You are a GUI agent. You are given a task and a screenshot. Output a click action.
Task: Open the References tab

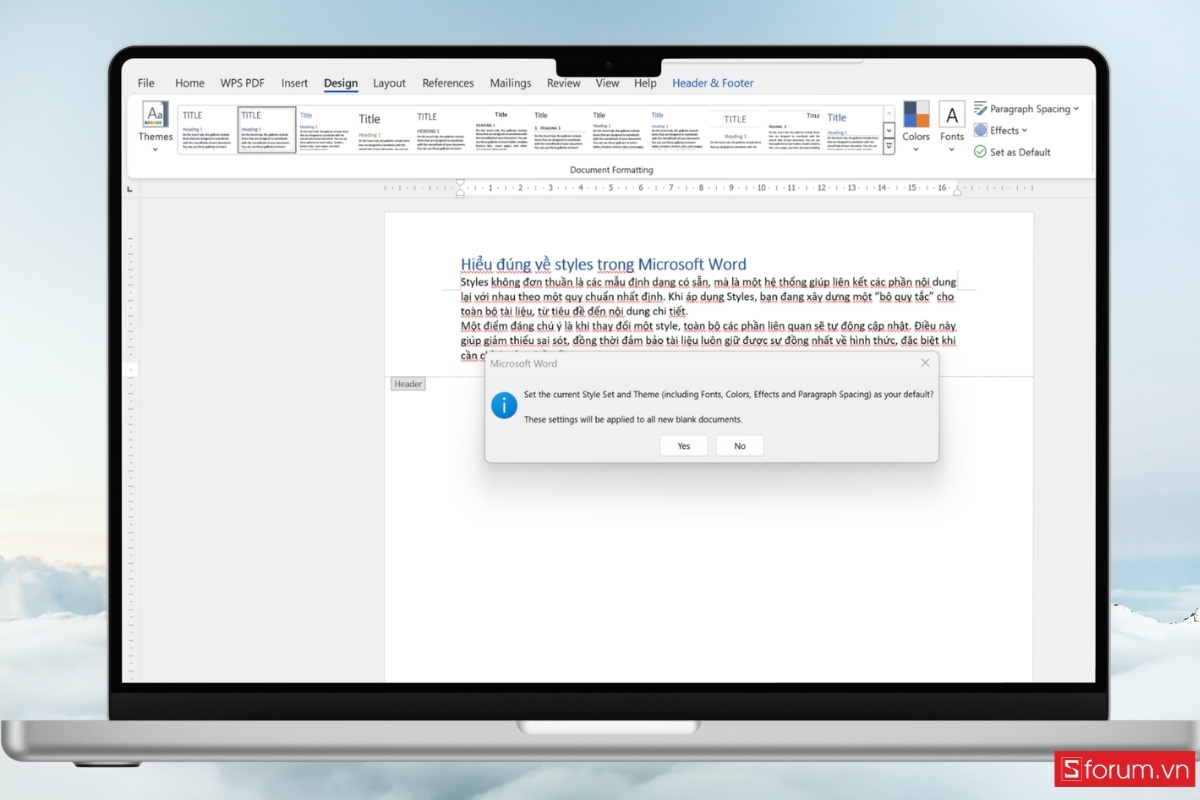pos(448,83)
